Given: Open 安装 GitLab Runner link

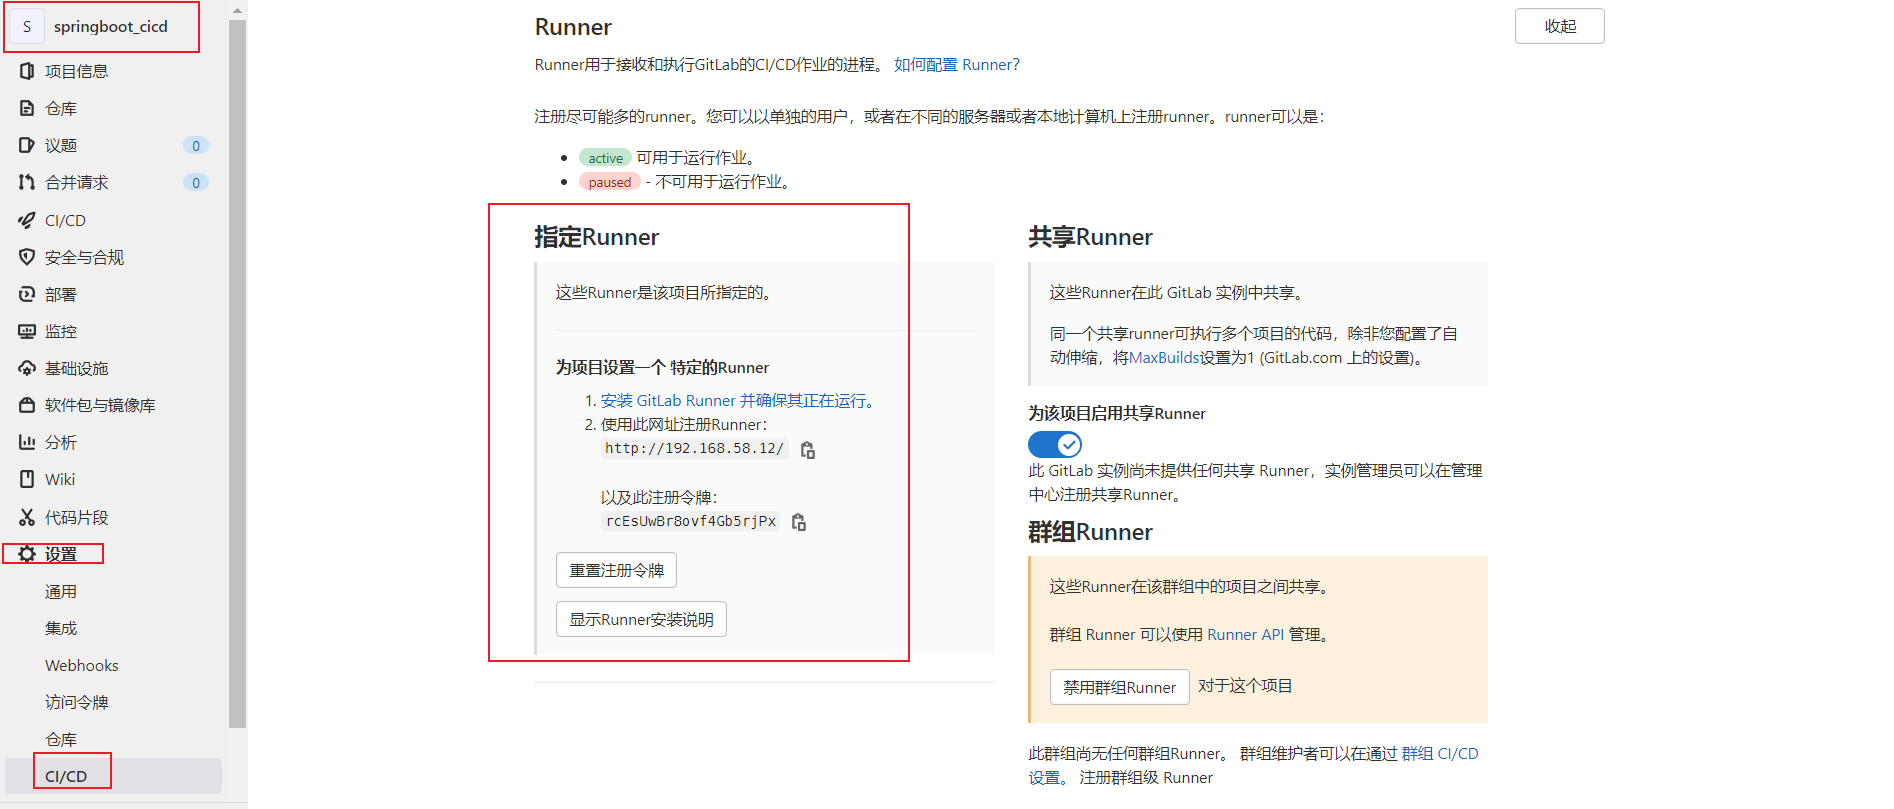Looking at the screenshot, I should click(740, 400).
